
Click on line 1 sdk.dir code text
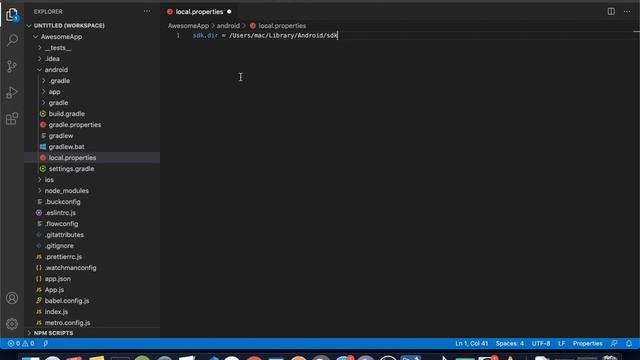(x=265, y=36)
